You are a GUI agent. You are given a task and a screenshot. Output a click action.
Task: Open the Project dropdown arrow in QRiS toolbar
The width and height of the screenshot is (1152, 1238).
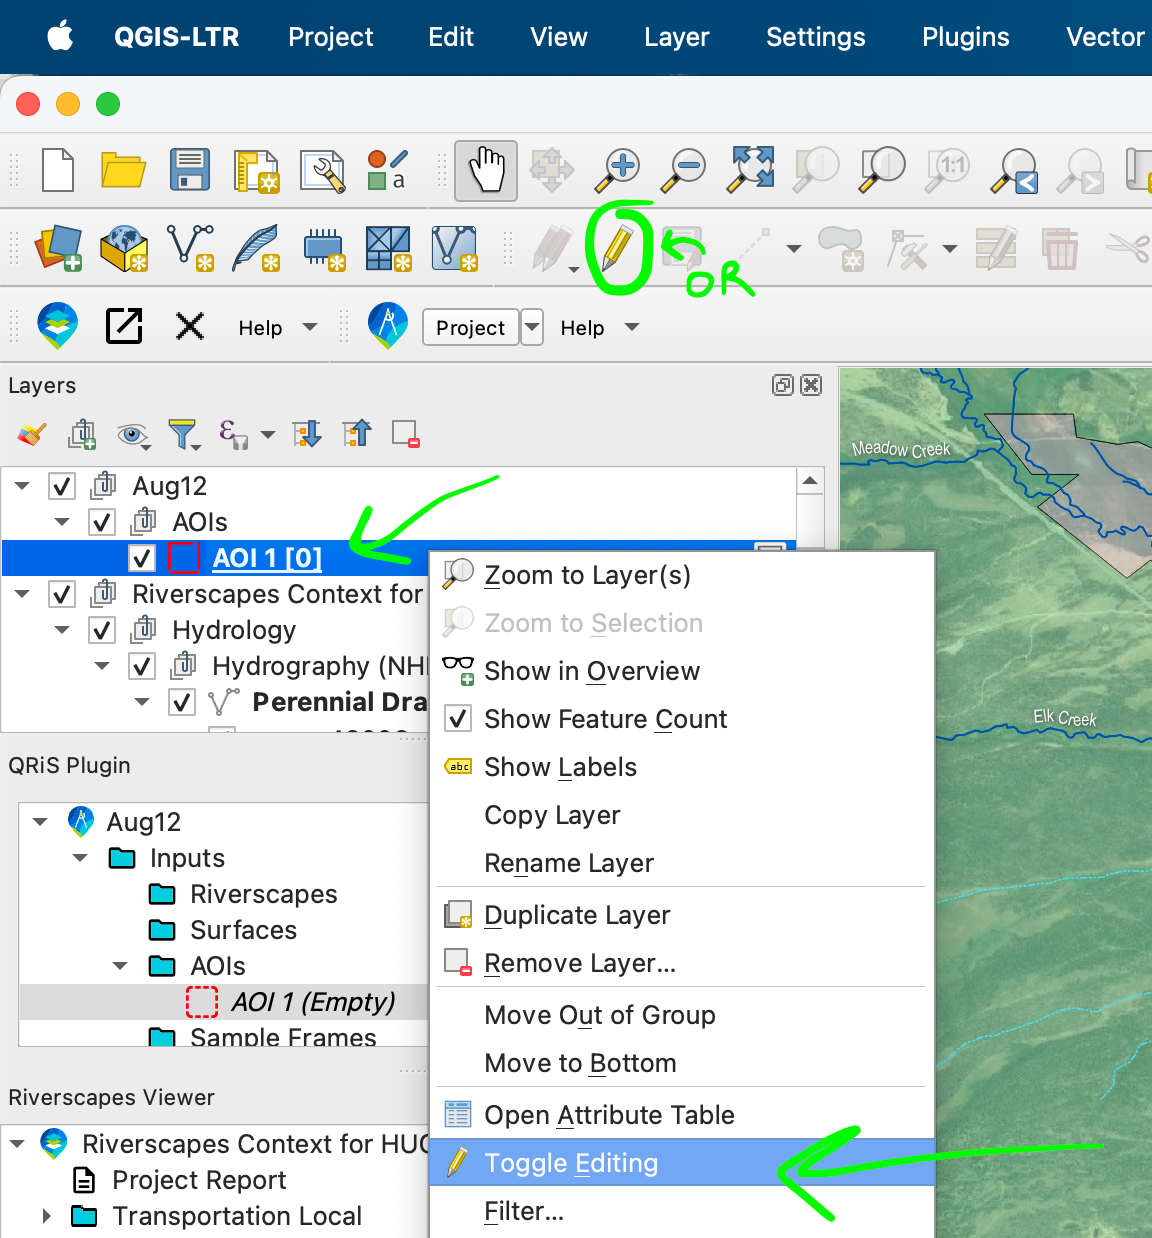[x=532, y=327]
